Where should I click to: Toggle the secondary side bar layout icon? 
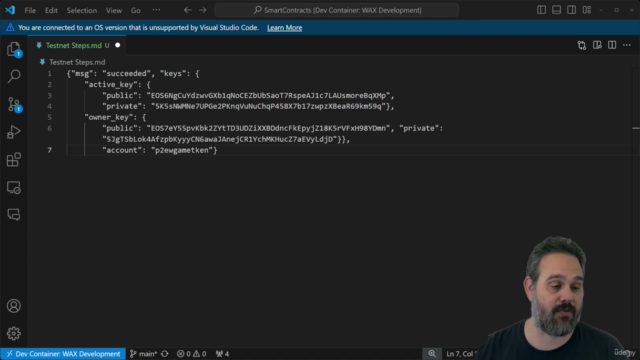pos(571,10)
